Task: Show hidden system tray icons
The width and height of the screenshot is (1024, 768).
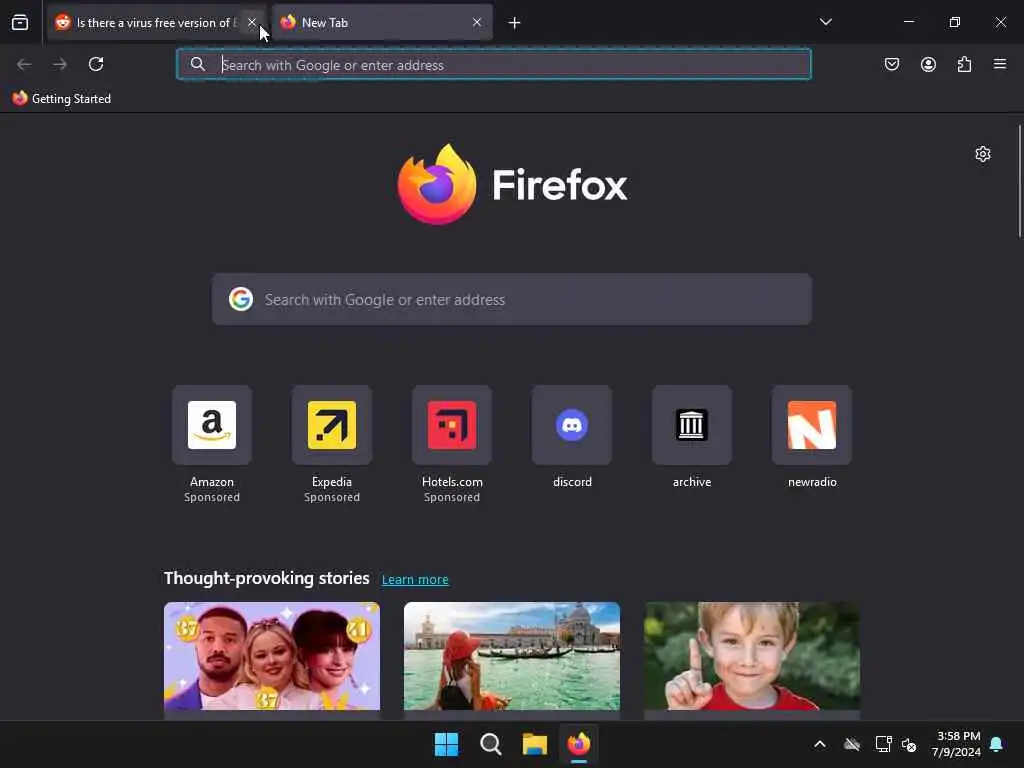Action: [x=820, y=744]
